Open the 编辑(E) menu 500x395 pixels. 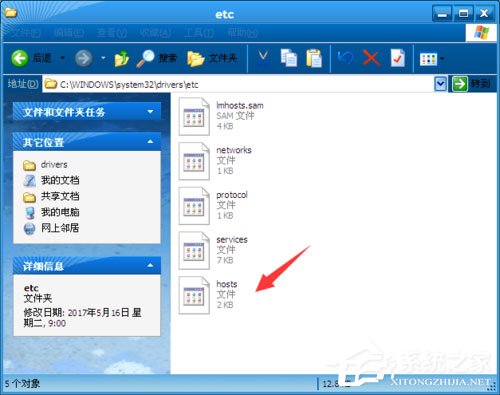pyautogui.click(x=68, y=33)
